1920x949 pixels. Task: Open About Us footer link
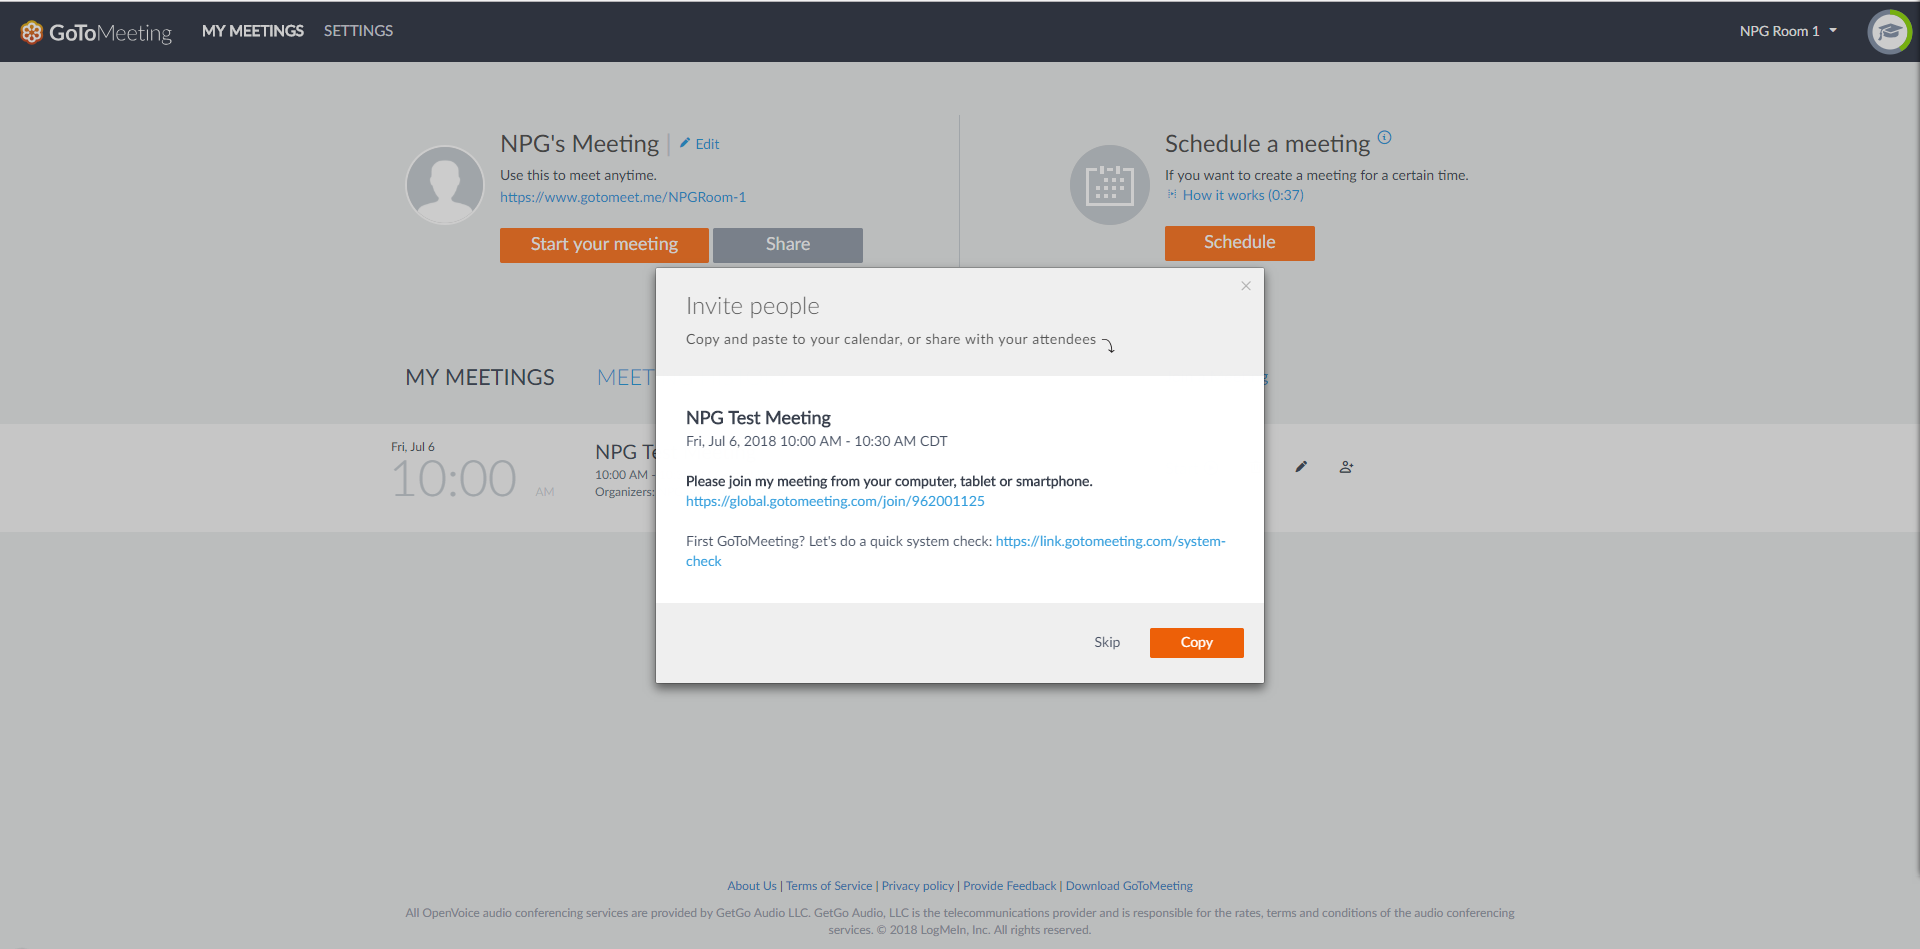(x=752, y=886)
